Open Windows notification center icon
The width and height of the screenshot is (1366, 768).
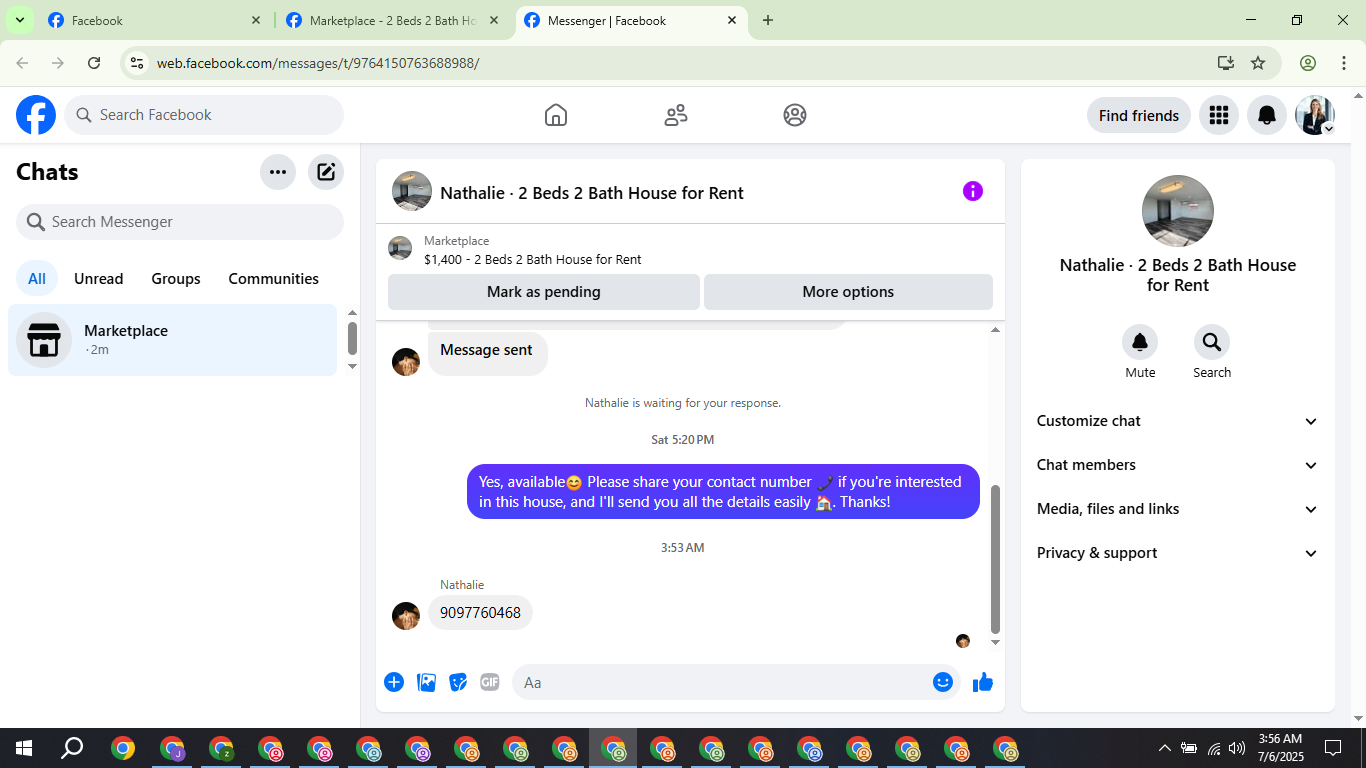tap(1333, 748)
